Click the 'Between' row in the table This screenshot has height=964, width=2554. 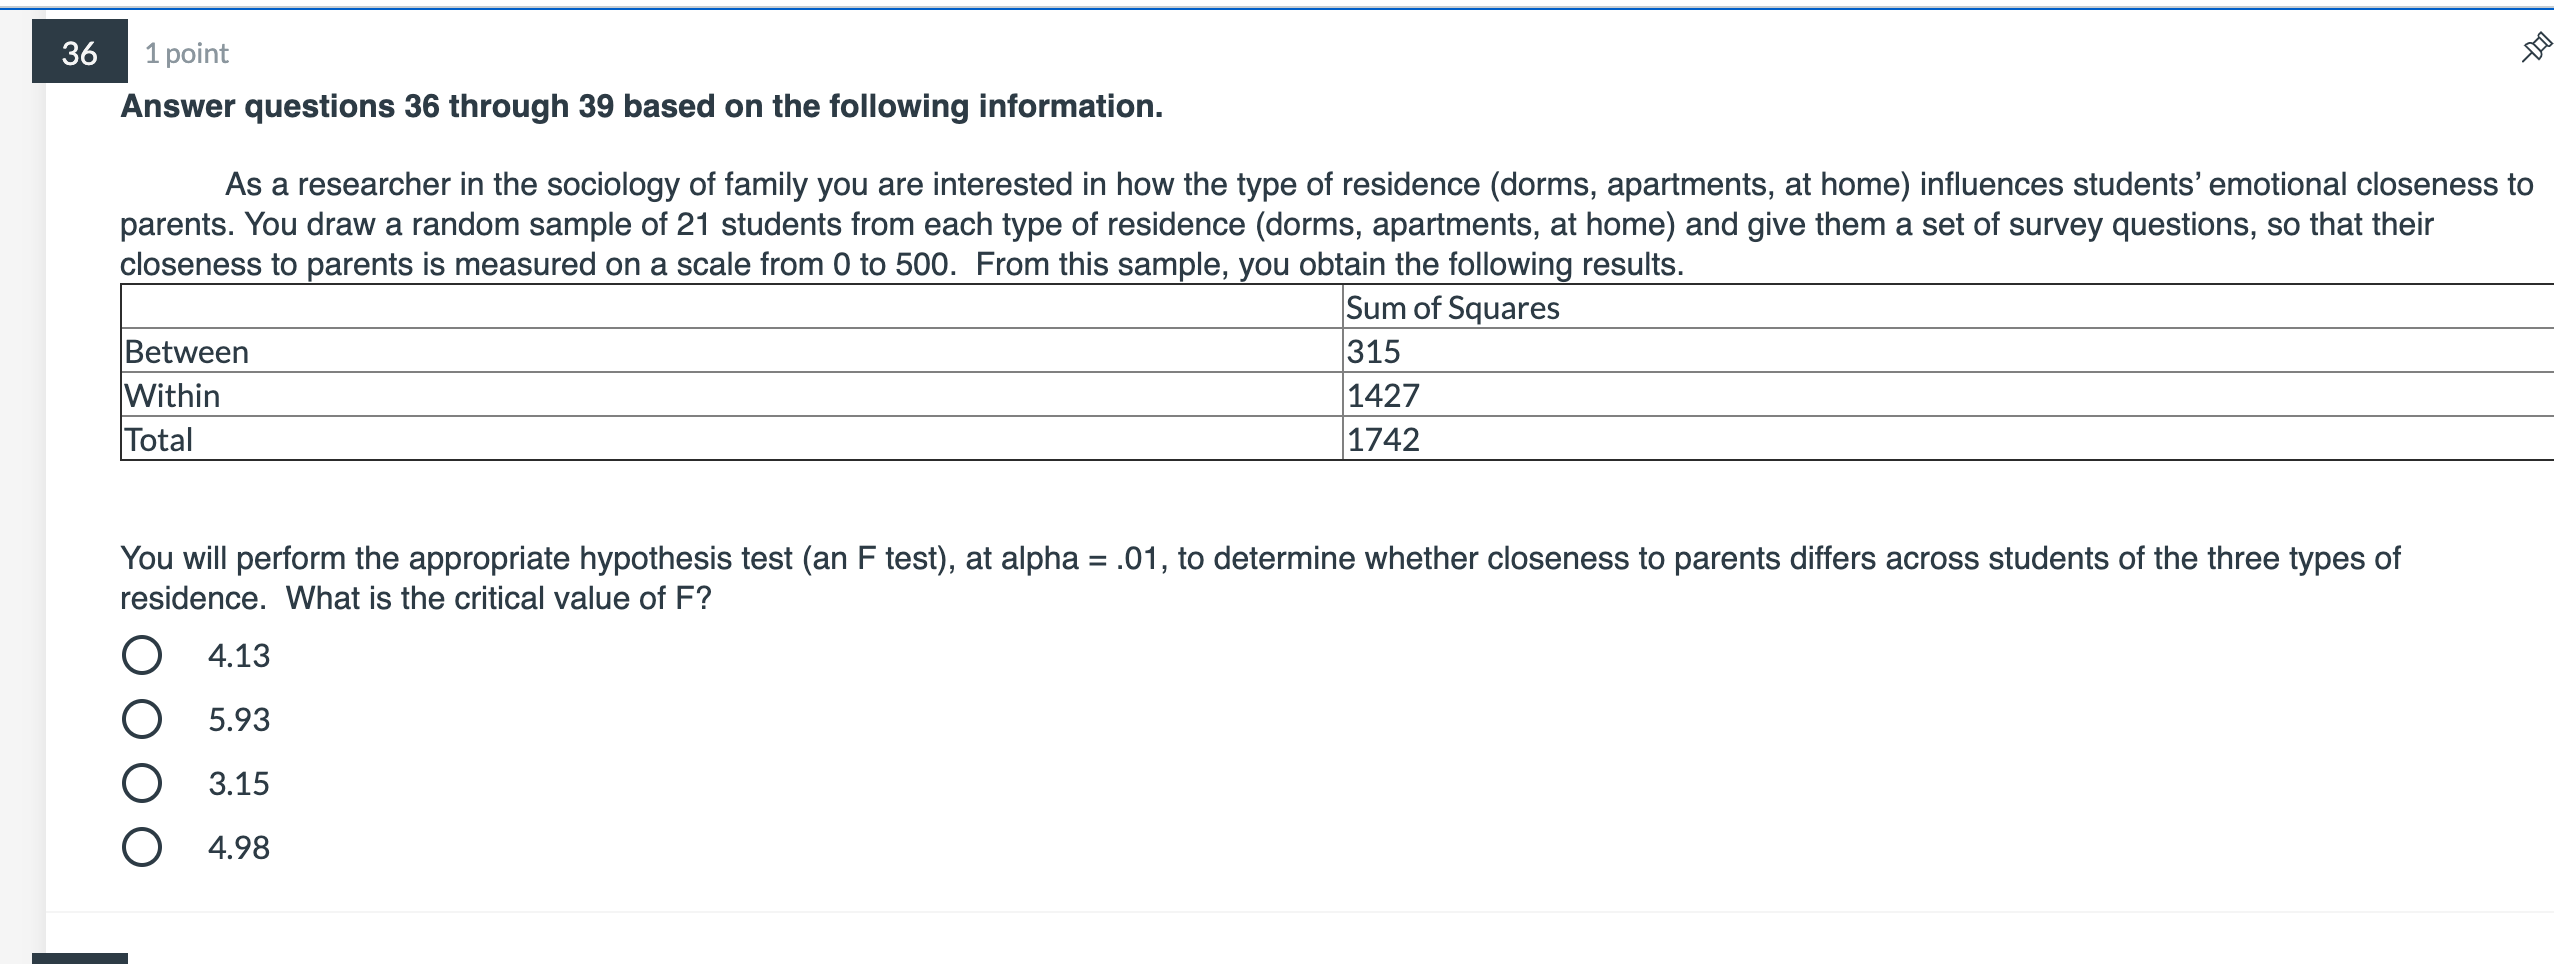click(186, 352)
